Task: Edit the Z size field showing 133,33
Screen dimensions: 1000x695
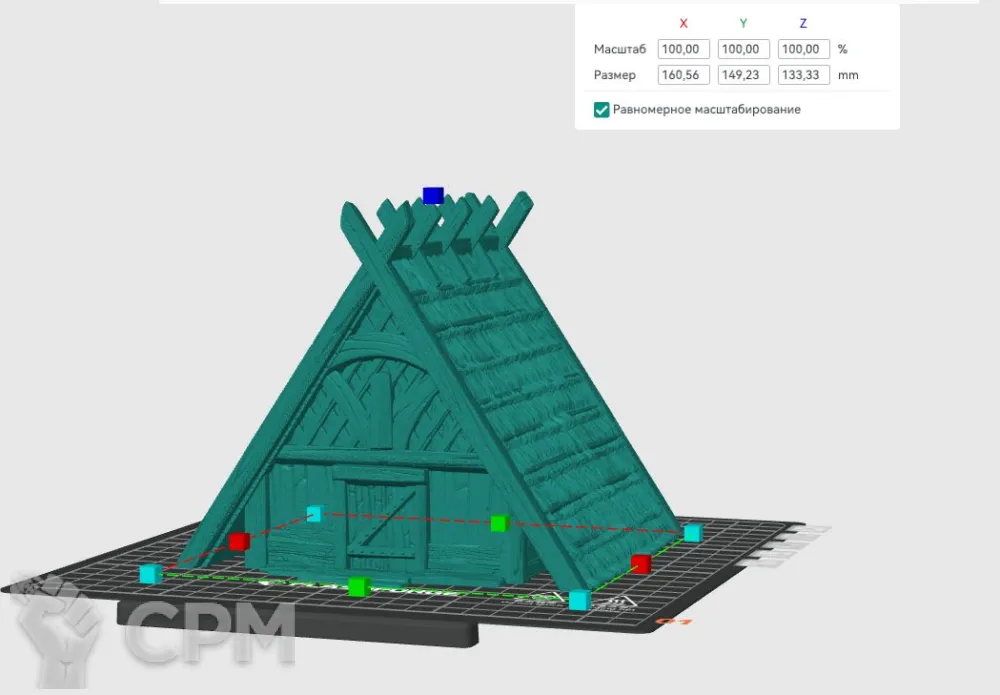Action: 804,75
